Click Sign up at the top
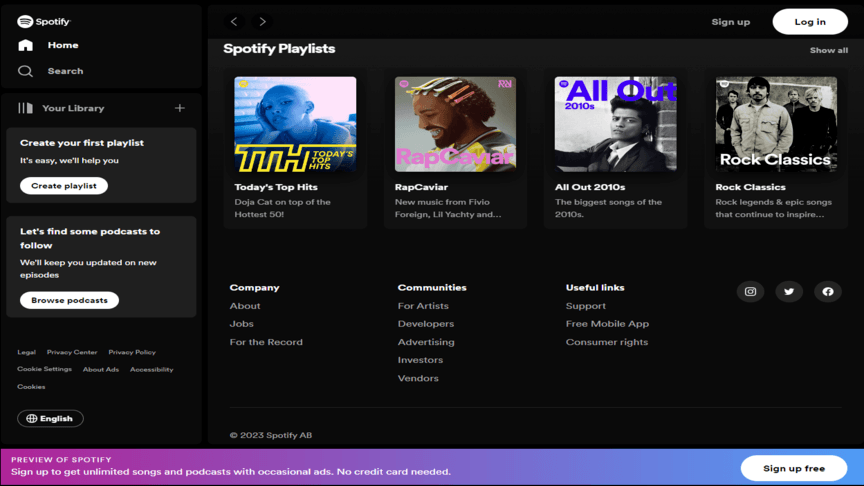This screenshot has height=486, width=864. (x=731, y=22)
